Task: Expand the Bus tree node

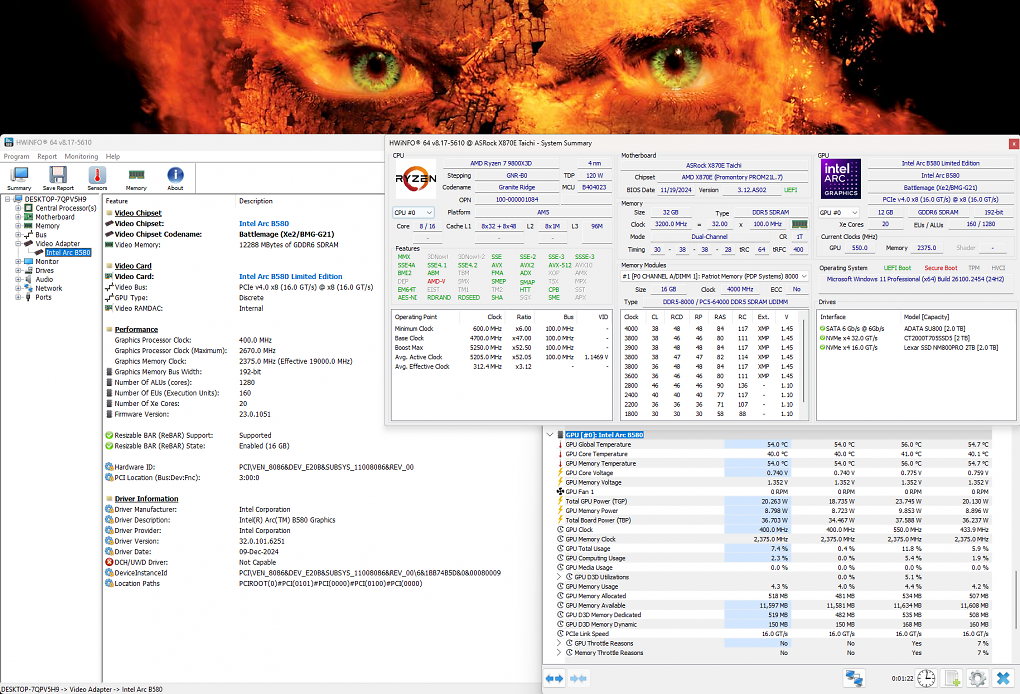Action: point(18,235)
